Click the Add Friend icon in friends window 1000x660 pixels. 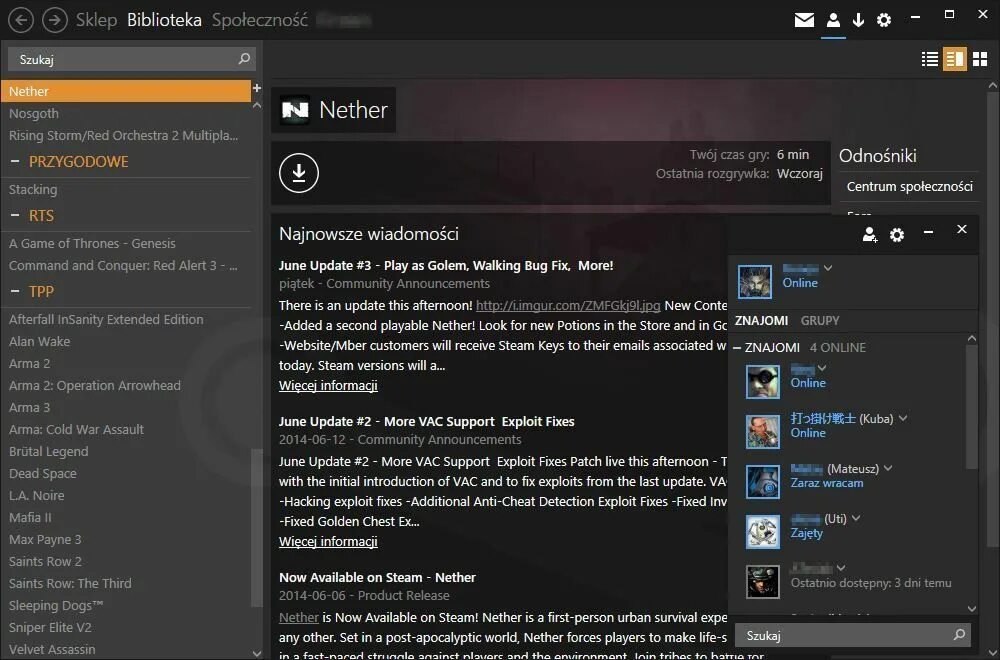869,234
